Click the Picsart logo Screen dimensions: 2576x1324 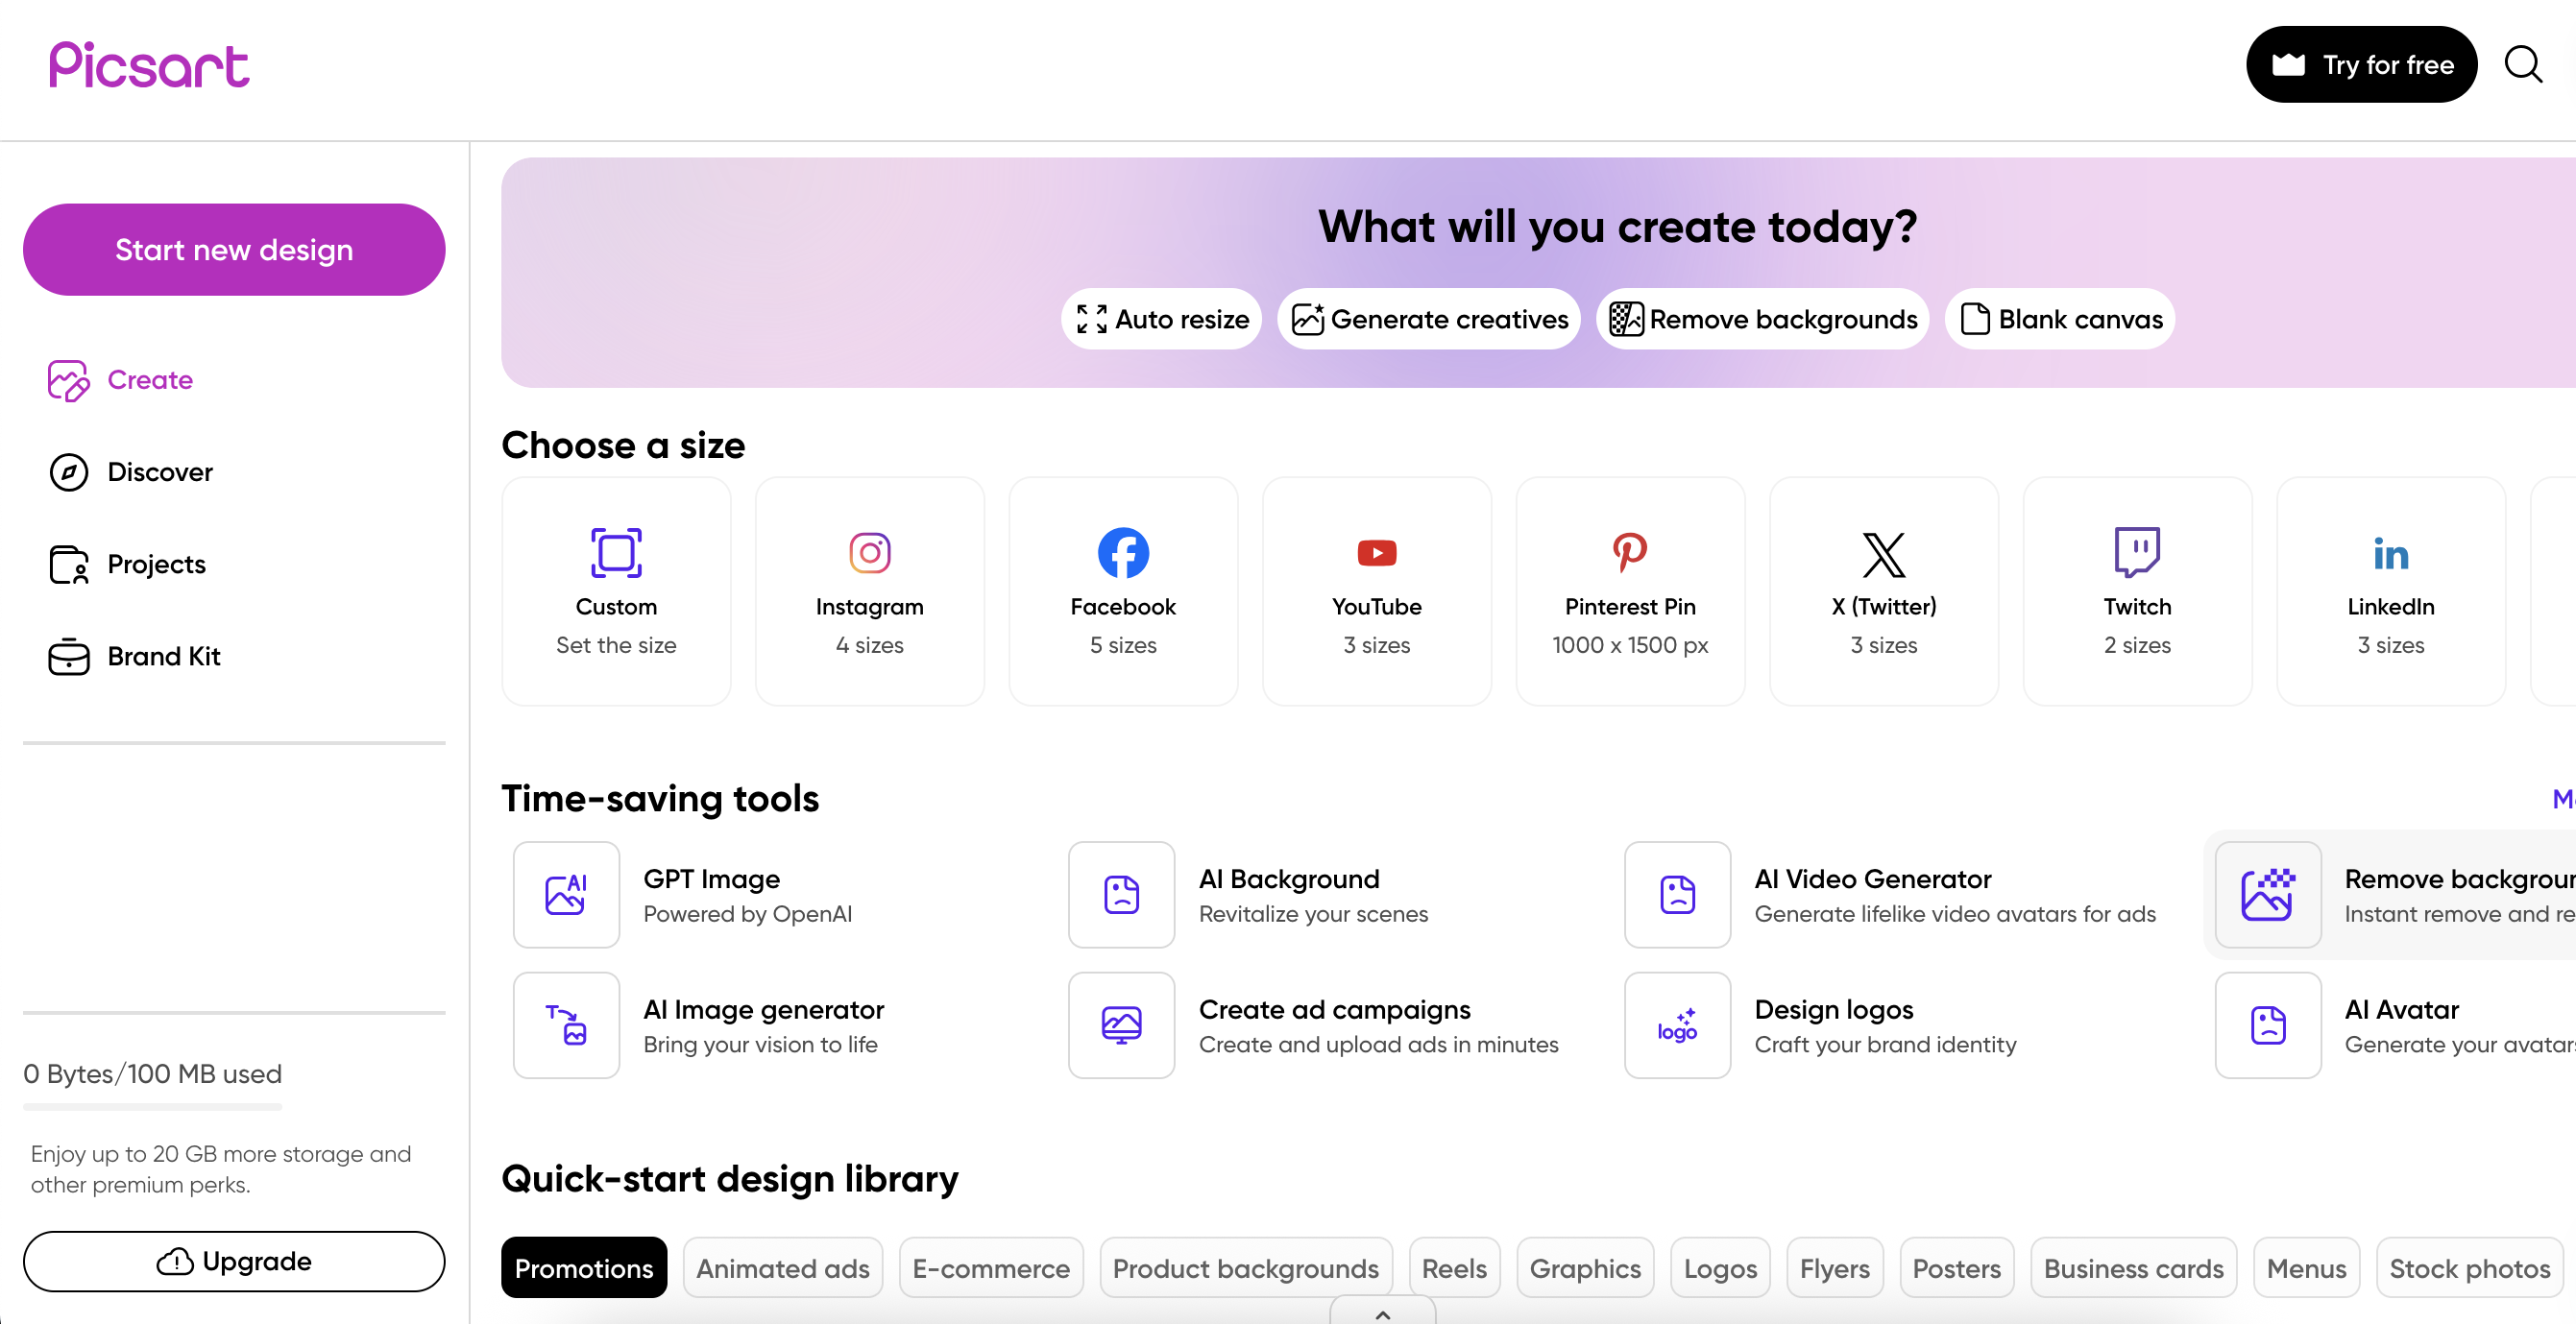coord(149,65)
